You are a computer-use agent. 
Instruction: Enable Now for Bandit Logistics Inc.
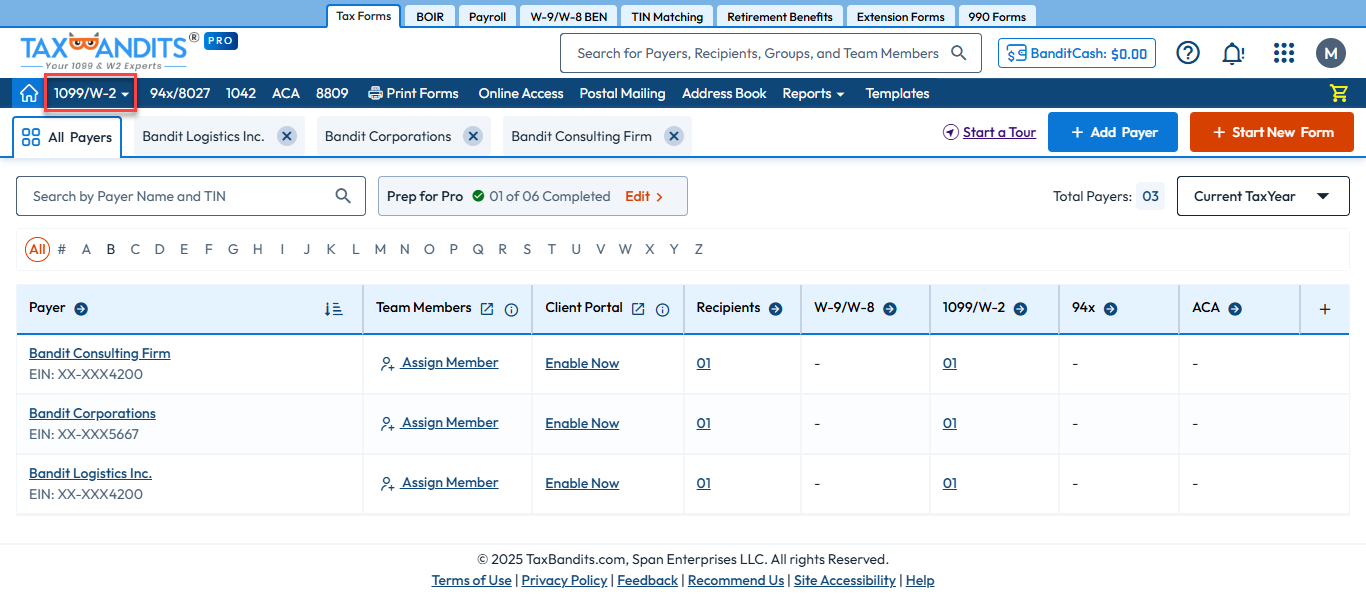click(x=582, y=483)
